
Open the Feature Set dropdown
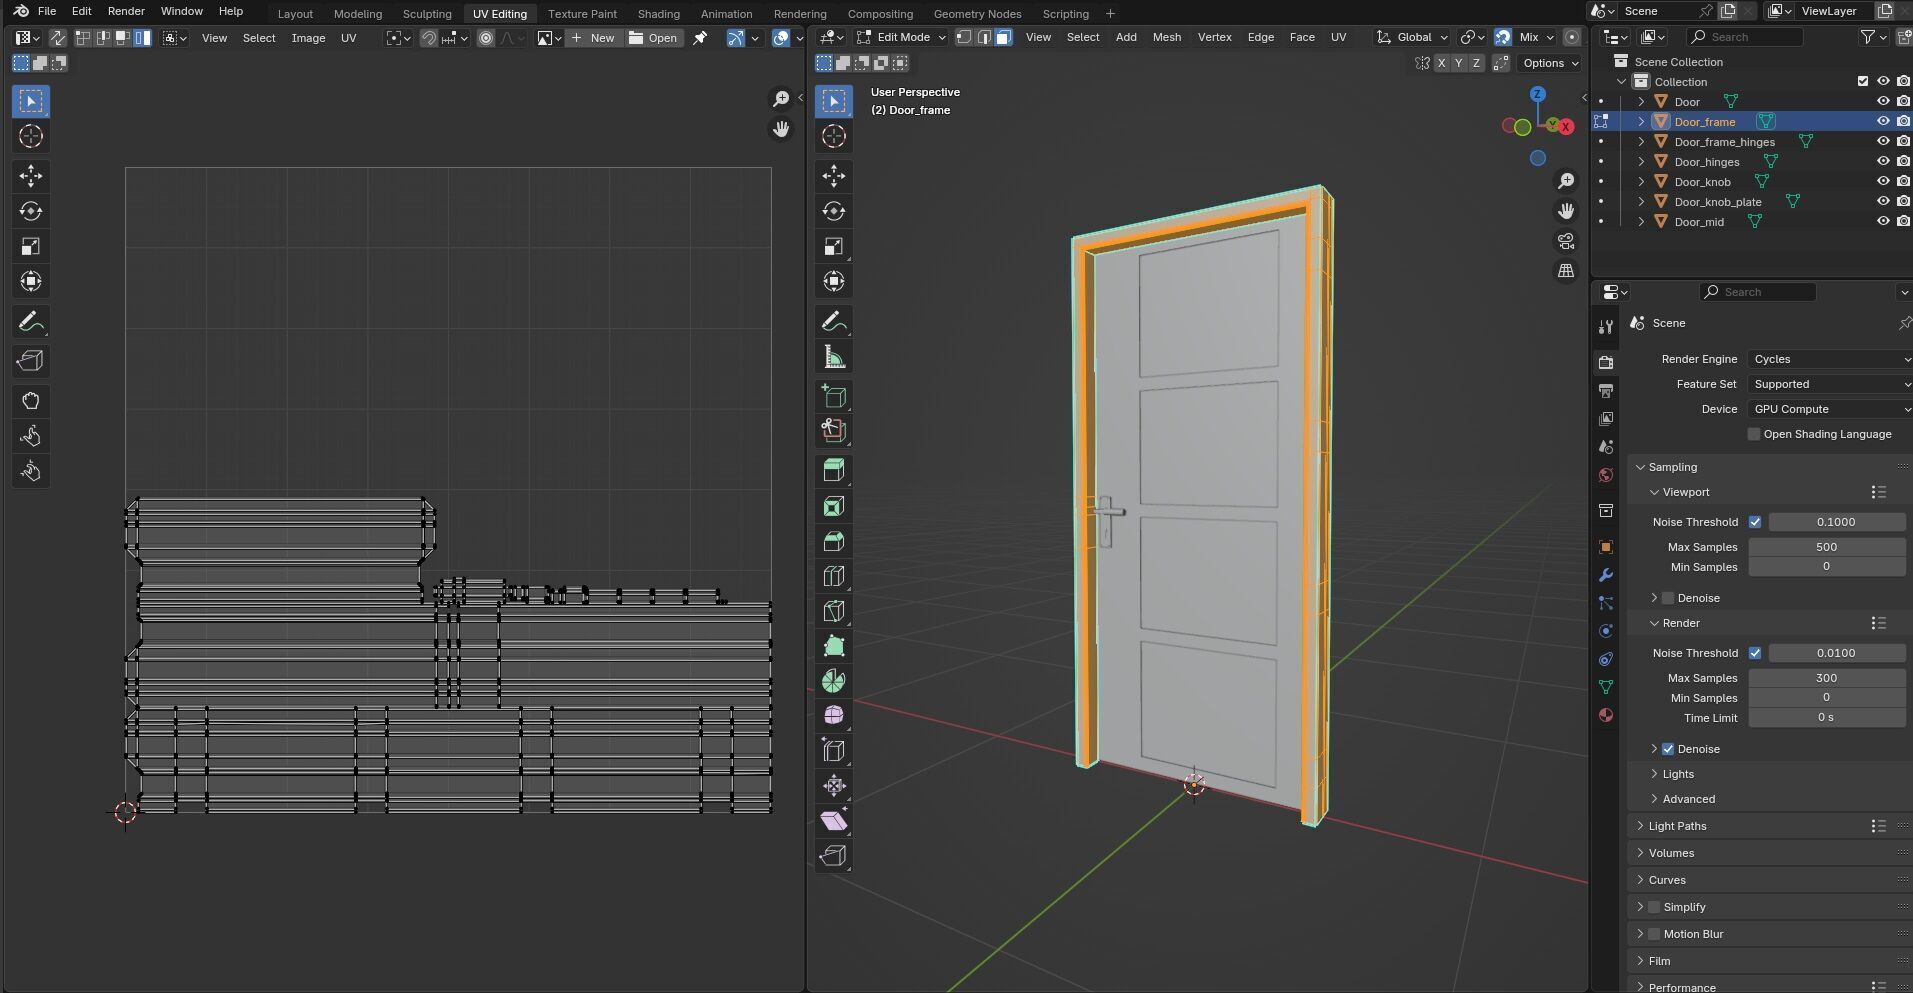1830,384
